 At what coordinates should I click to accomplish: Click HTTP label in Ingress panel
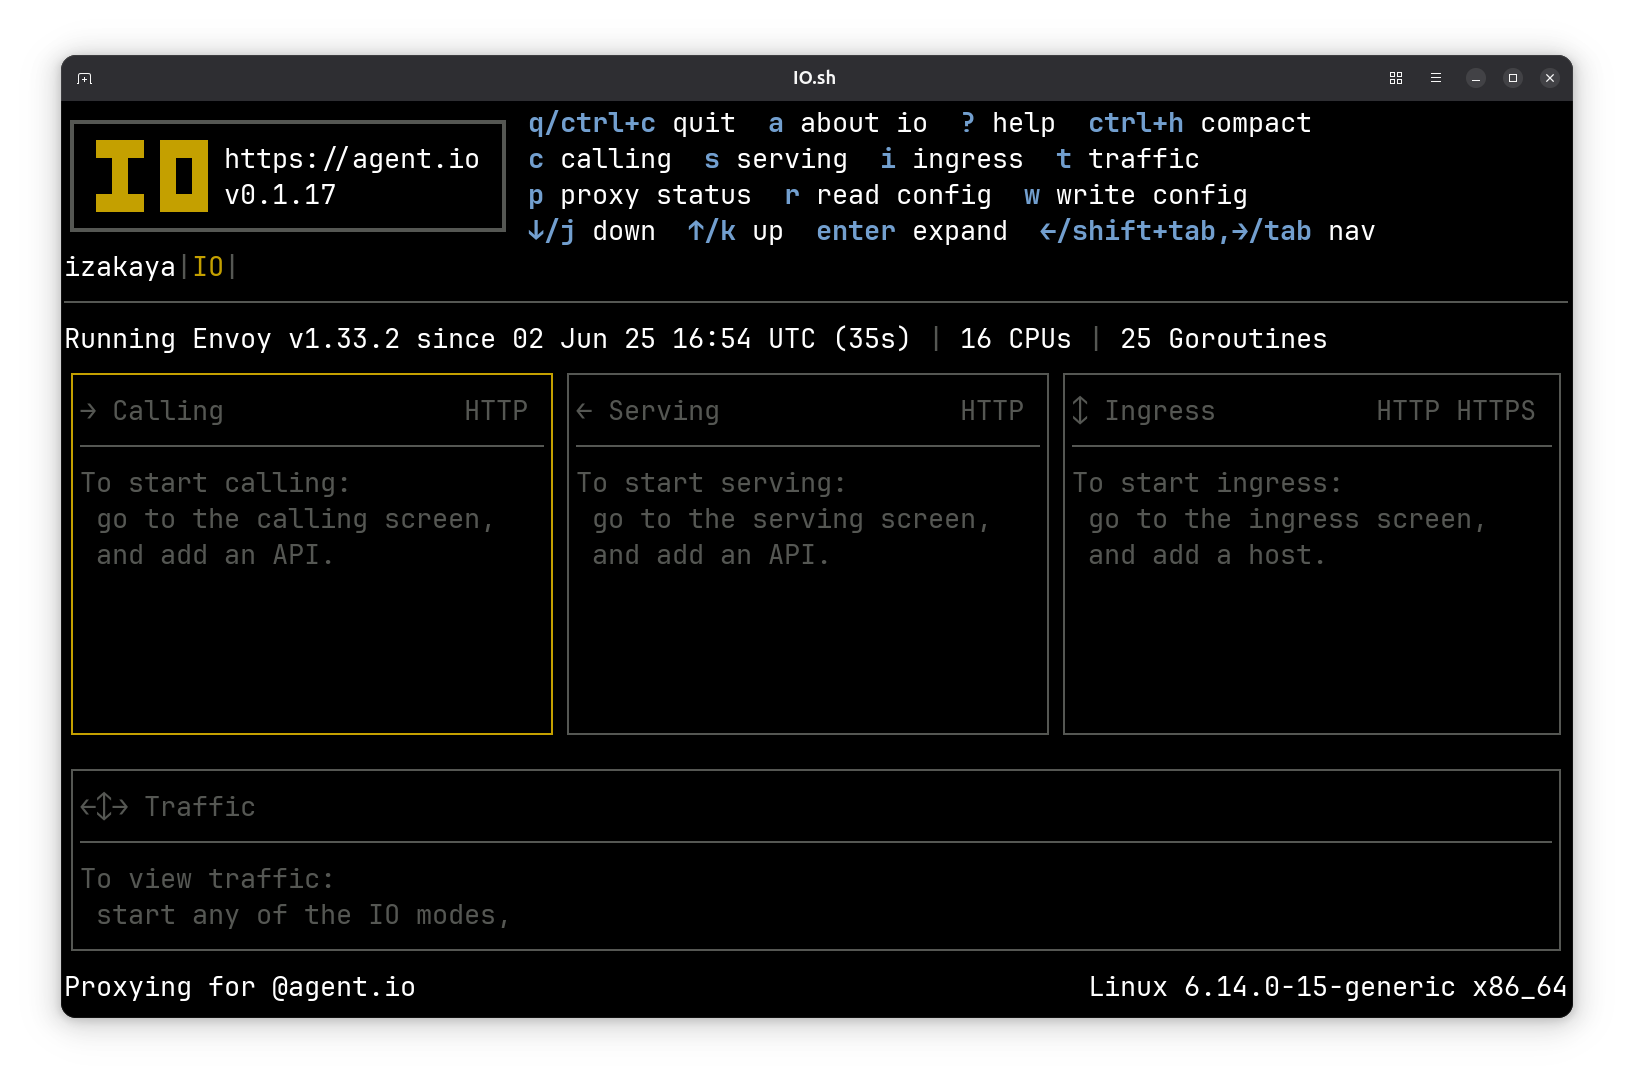1408,411
